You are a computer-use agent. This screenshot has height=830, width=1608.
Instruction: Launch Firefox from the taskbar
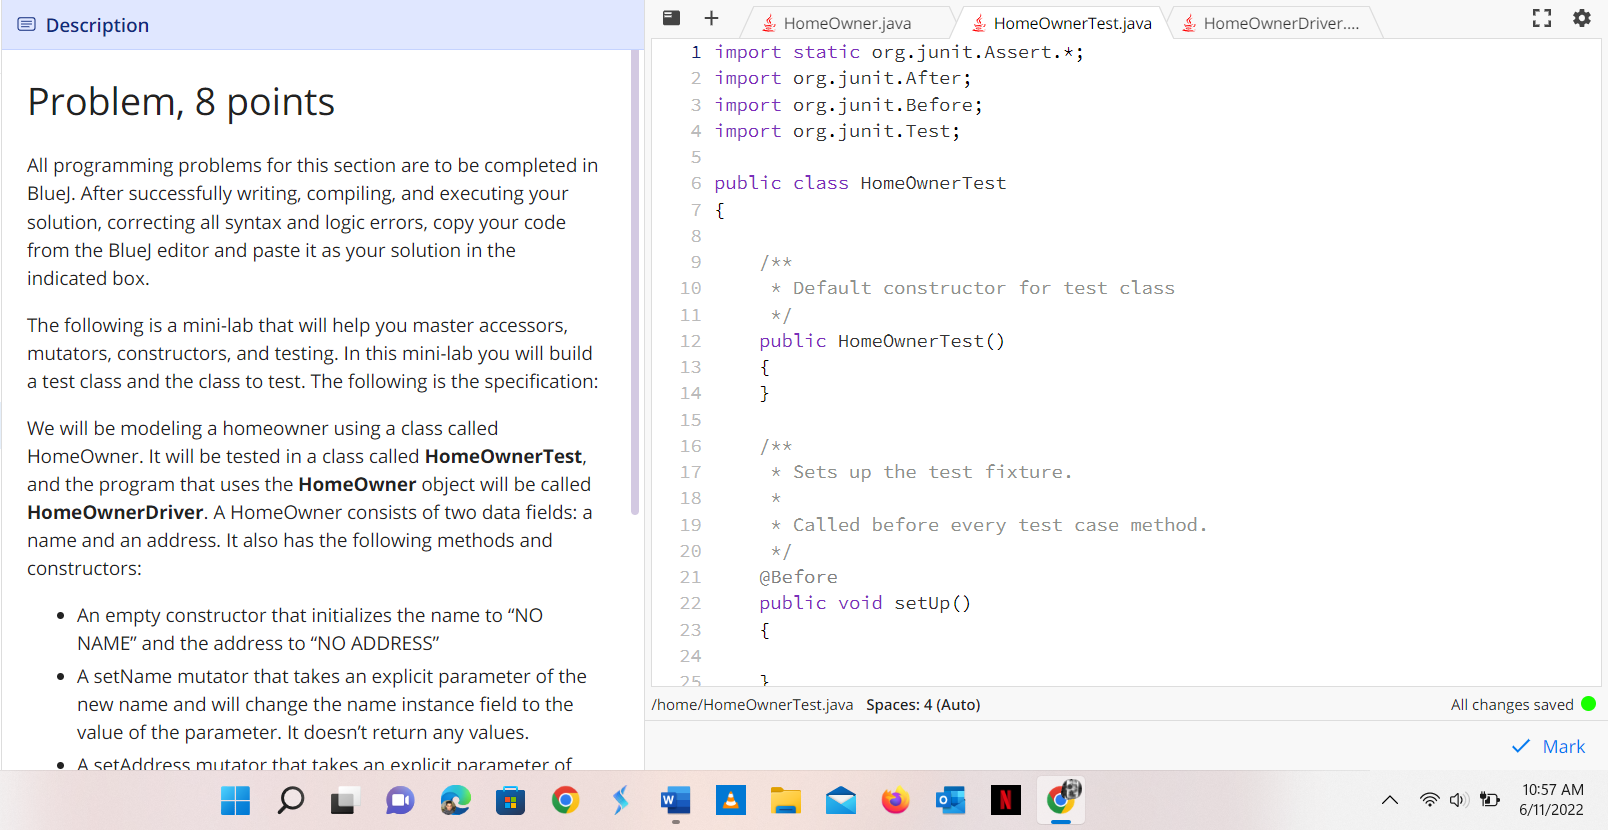895,801
